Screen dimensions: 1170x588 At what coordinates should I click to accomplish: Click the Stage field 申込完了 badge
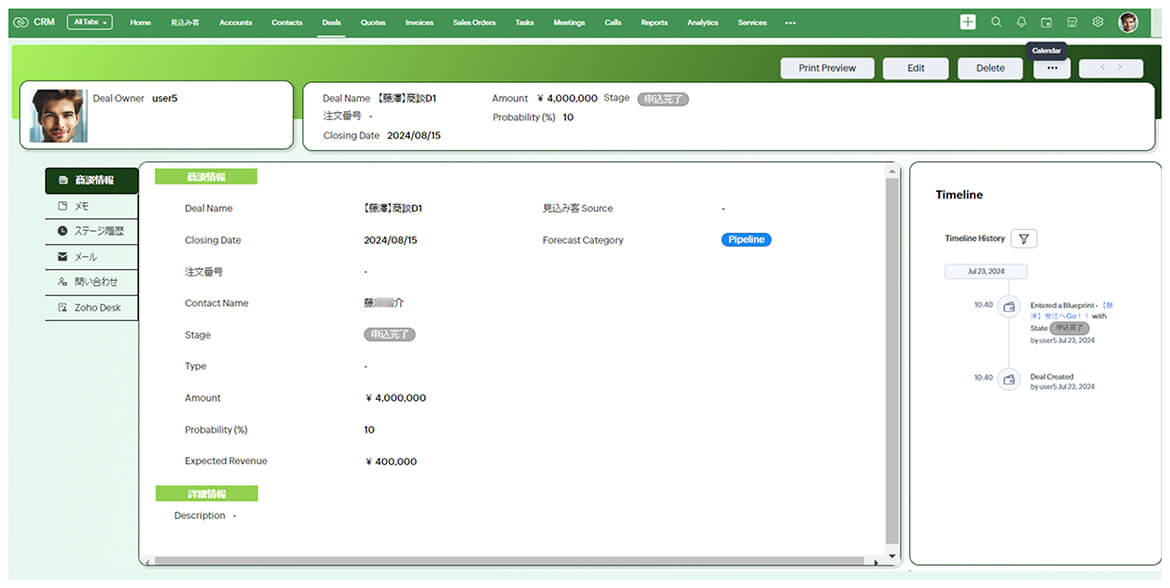pyautogui.click(x=390, y=334)
